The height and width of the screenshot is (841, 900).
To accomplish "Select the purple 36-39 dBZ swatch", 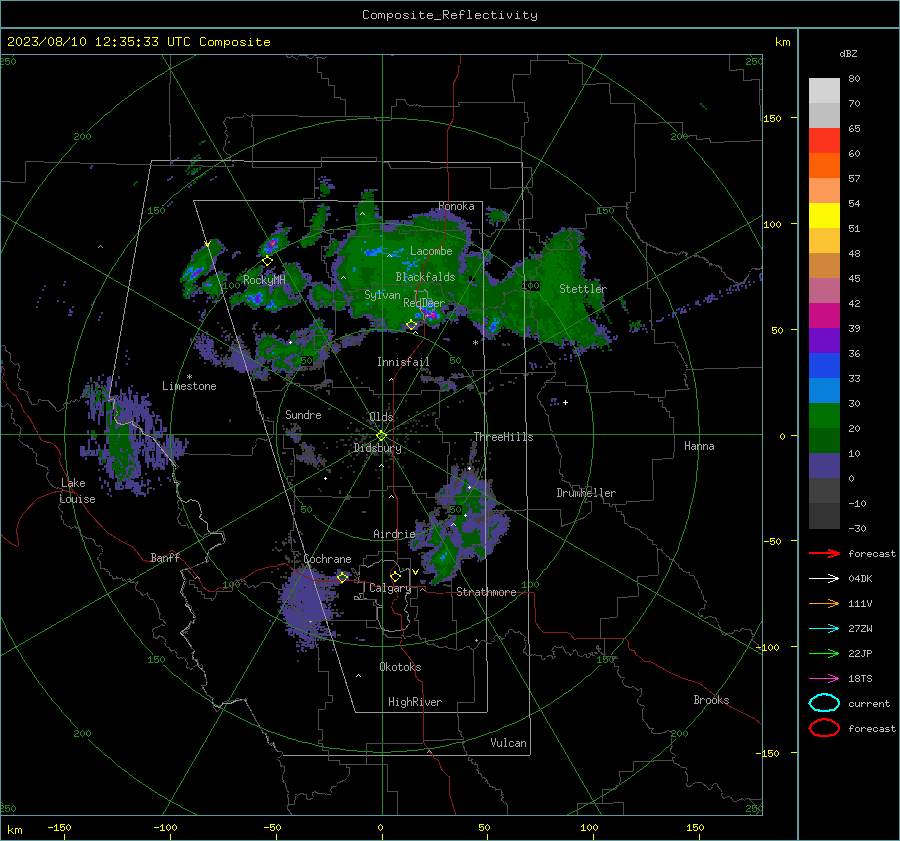I will 824,340.
